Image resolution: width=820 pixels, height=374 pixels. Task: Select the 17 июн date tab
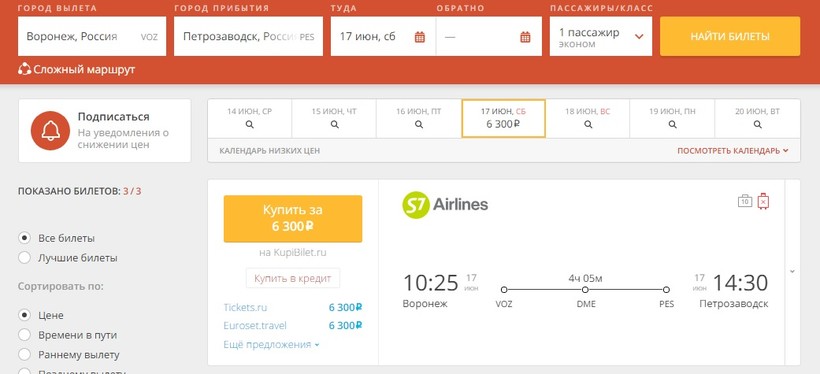504,119
